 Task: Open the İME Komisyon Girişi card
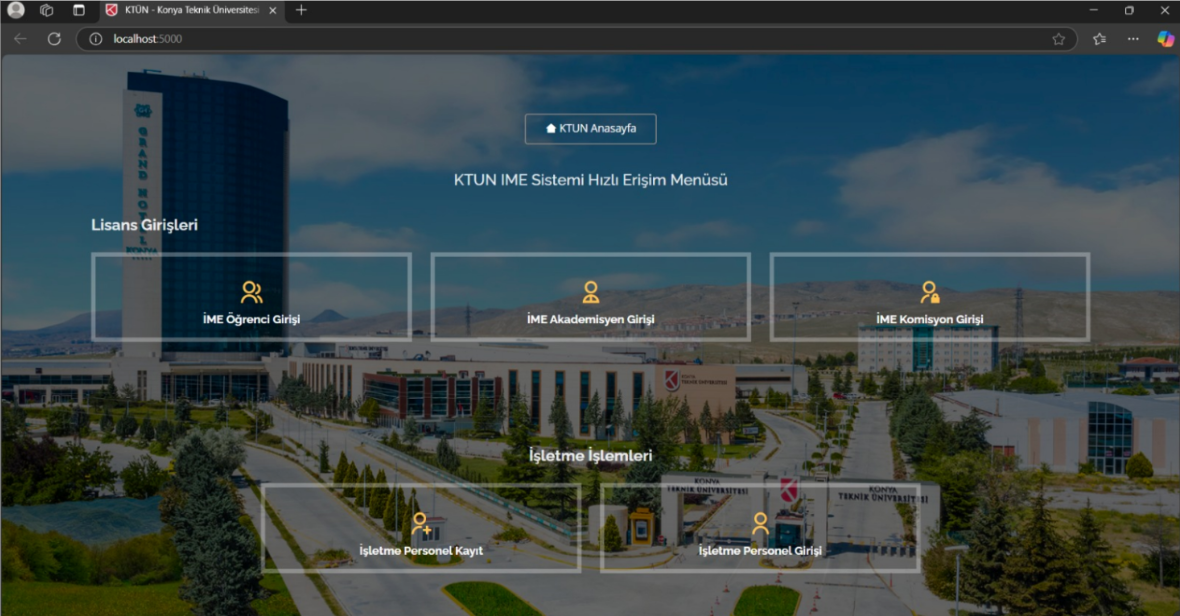tap(929, 297)
